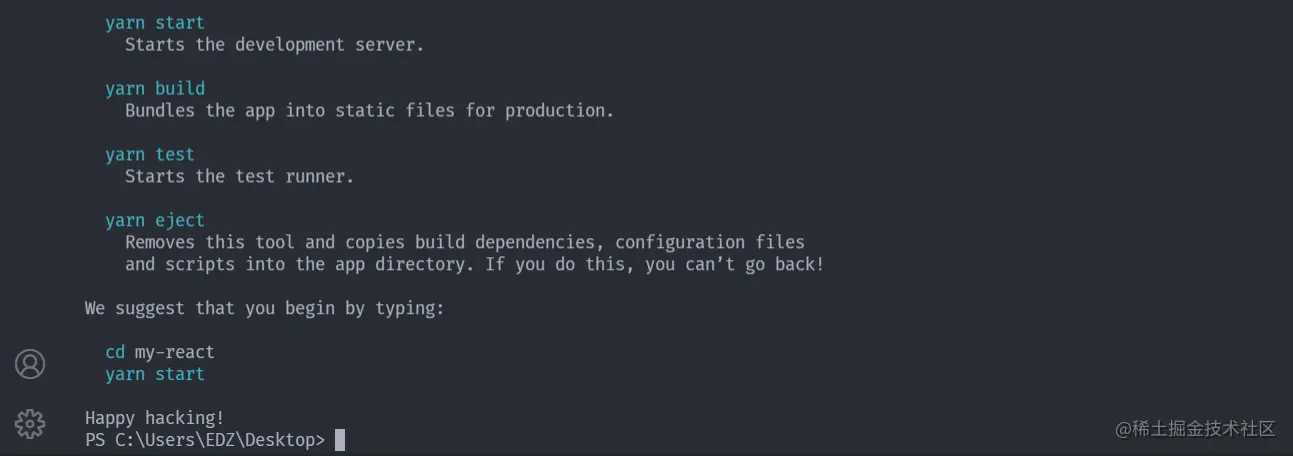Screen dimensions: 1293x456
Task: Click the terminal cursor block after the prompt
Action: pos(340,440)
